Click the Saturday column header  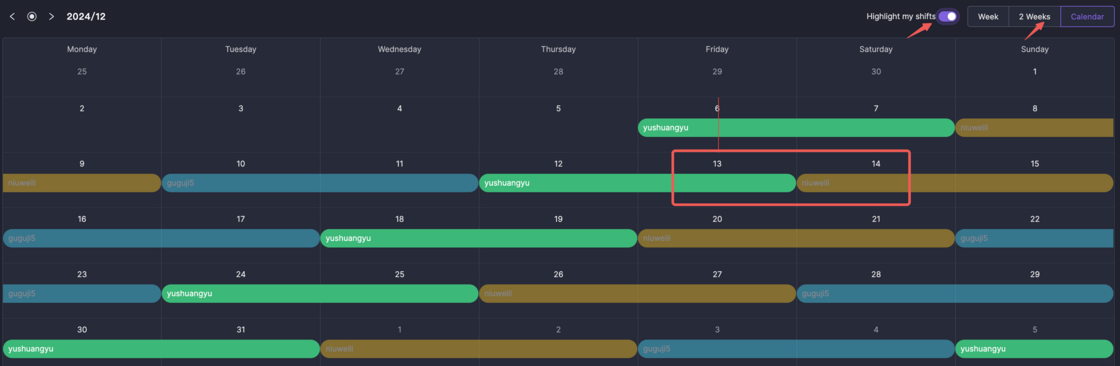click(876, 49)
